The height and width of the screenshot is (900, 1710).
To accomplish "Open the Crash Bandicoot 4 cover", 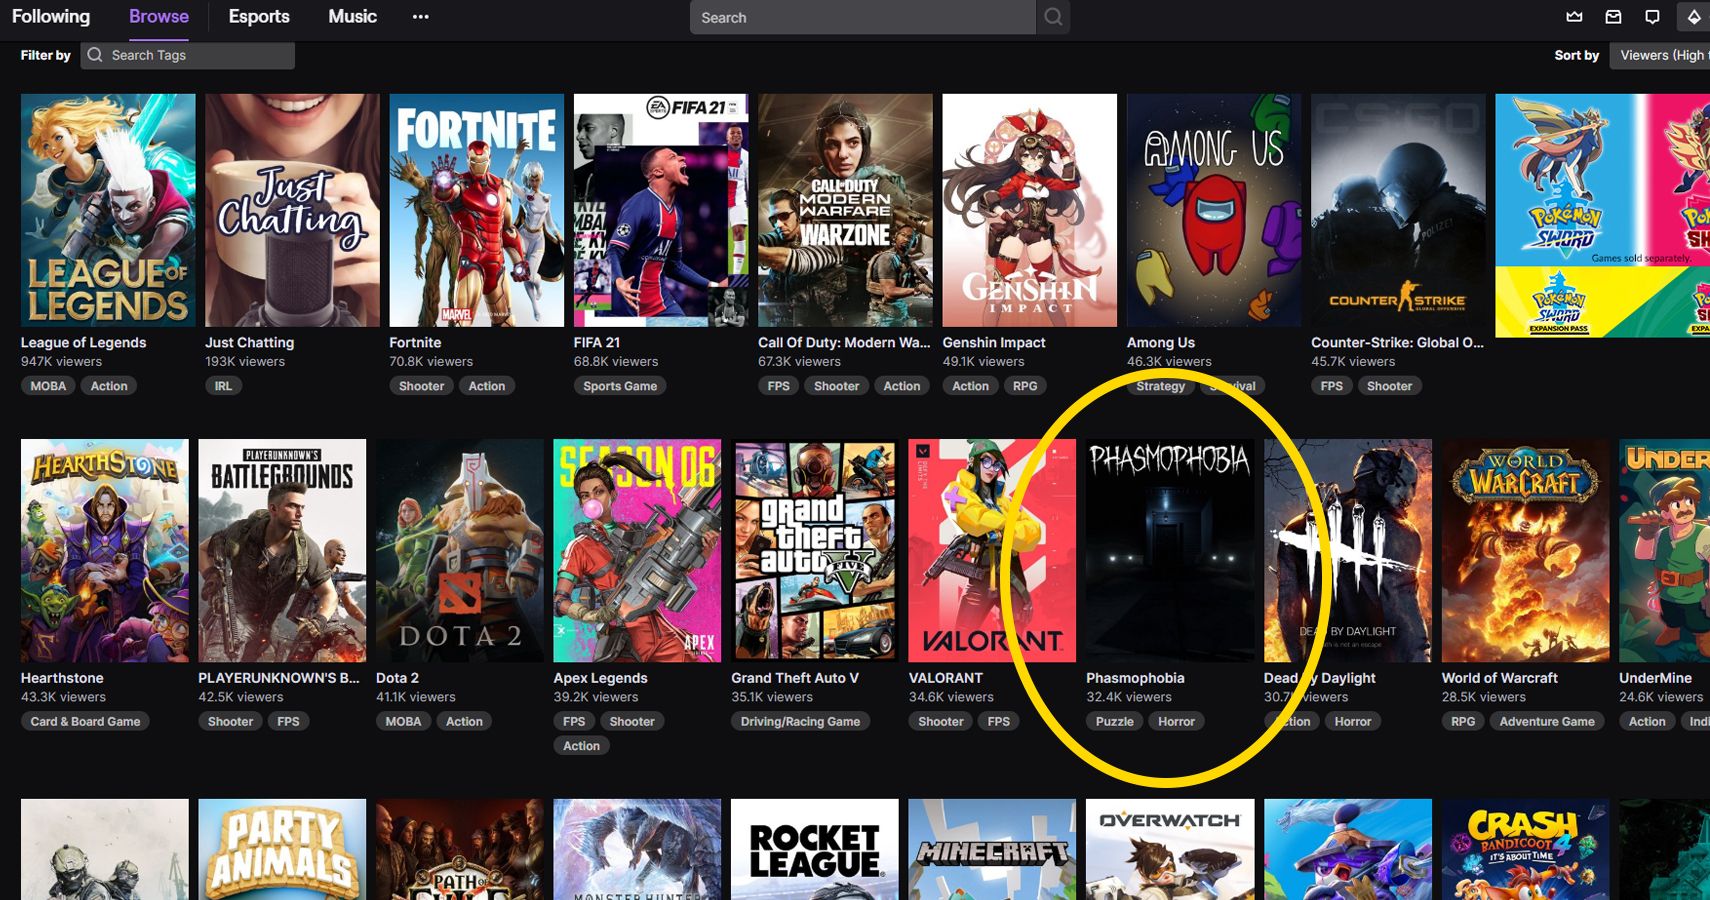I will [1525, 849].
